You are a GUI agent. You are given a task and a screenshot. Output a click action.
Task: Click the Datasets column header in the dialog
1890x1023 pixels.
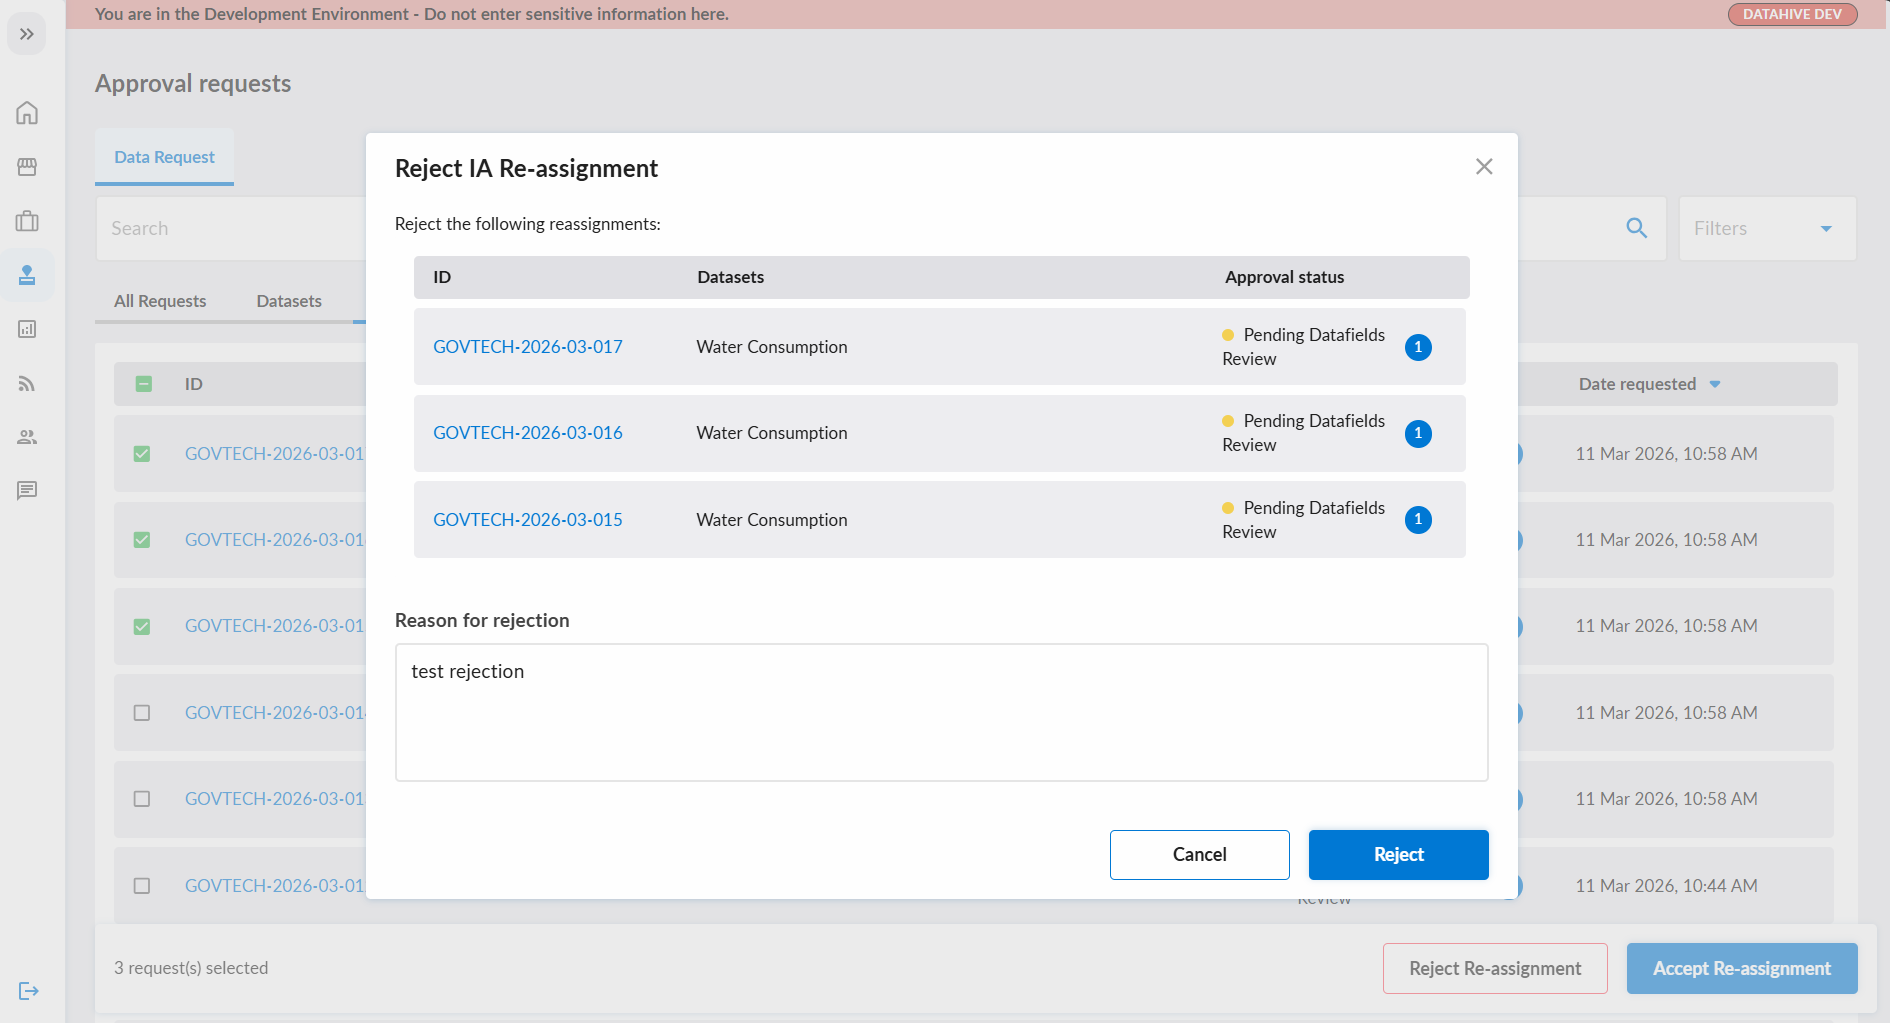pyautogui.click(x=730, y=277)
